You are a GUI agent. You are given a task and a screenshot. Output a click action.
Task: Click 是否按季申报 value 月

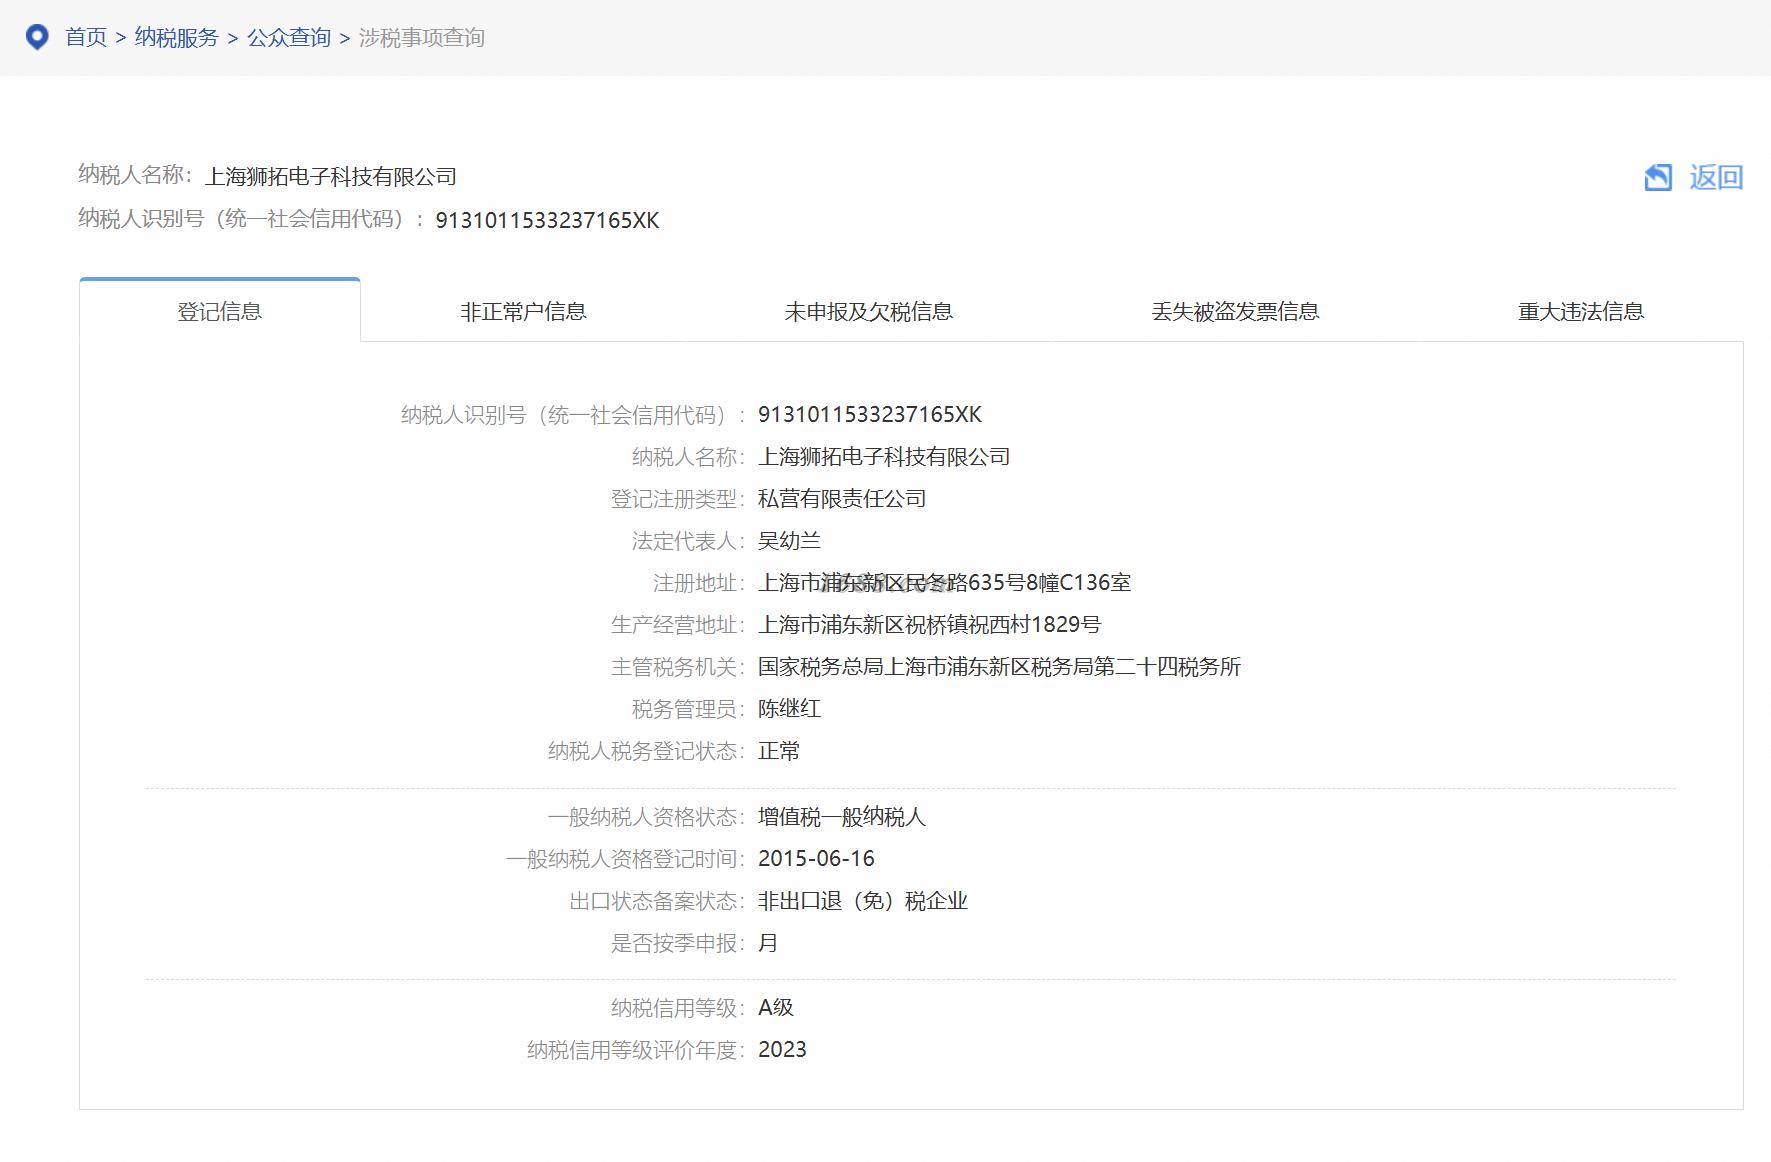click(x=768, y=943)
